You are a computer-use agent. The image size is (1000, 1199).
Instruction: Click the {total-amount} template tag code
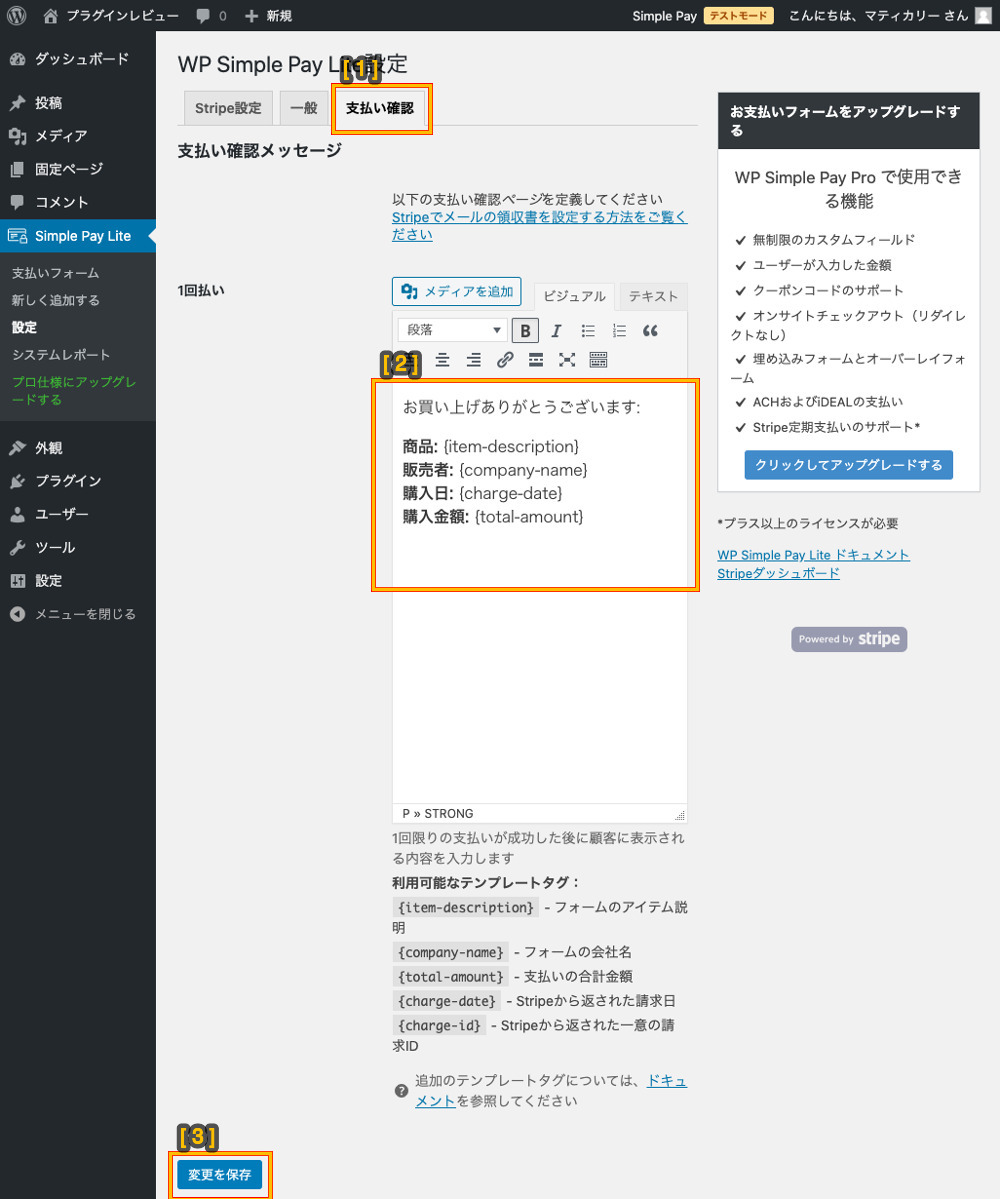[450, 976]
